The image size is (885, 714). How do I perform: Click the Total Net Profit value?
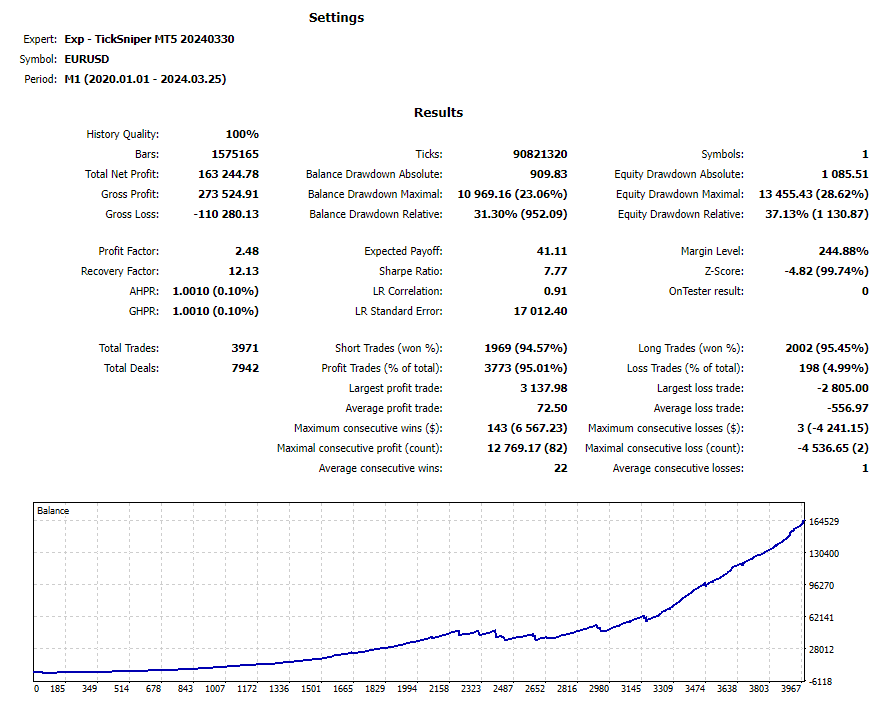pos(224,174)
